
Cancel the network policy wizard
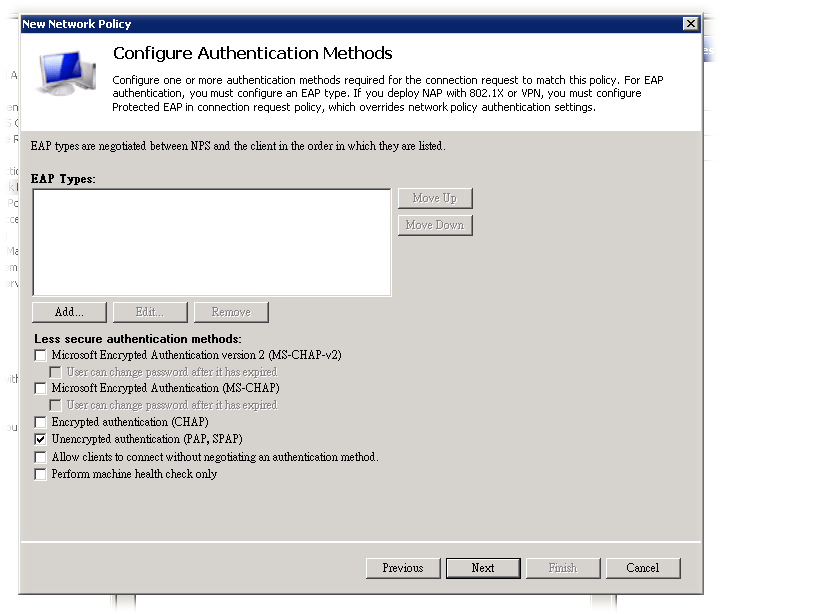[x=643, y=568]
